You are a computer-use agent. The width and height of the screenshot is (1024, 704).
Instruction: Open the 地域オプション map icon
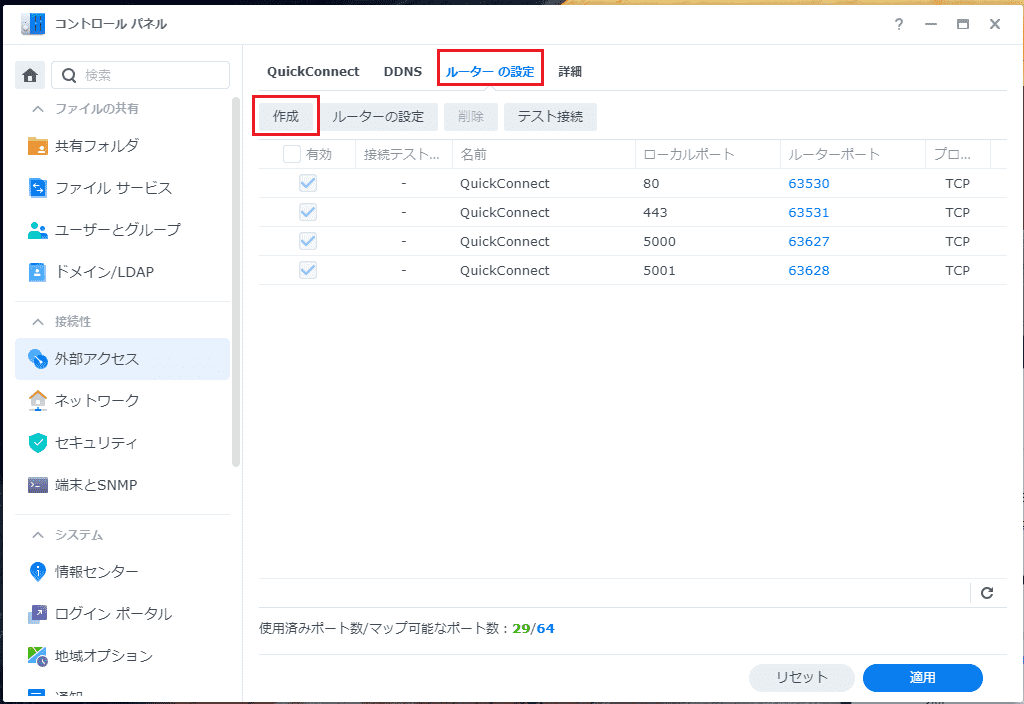click(x=38, y=656)
